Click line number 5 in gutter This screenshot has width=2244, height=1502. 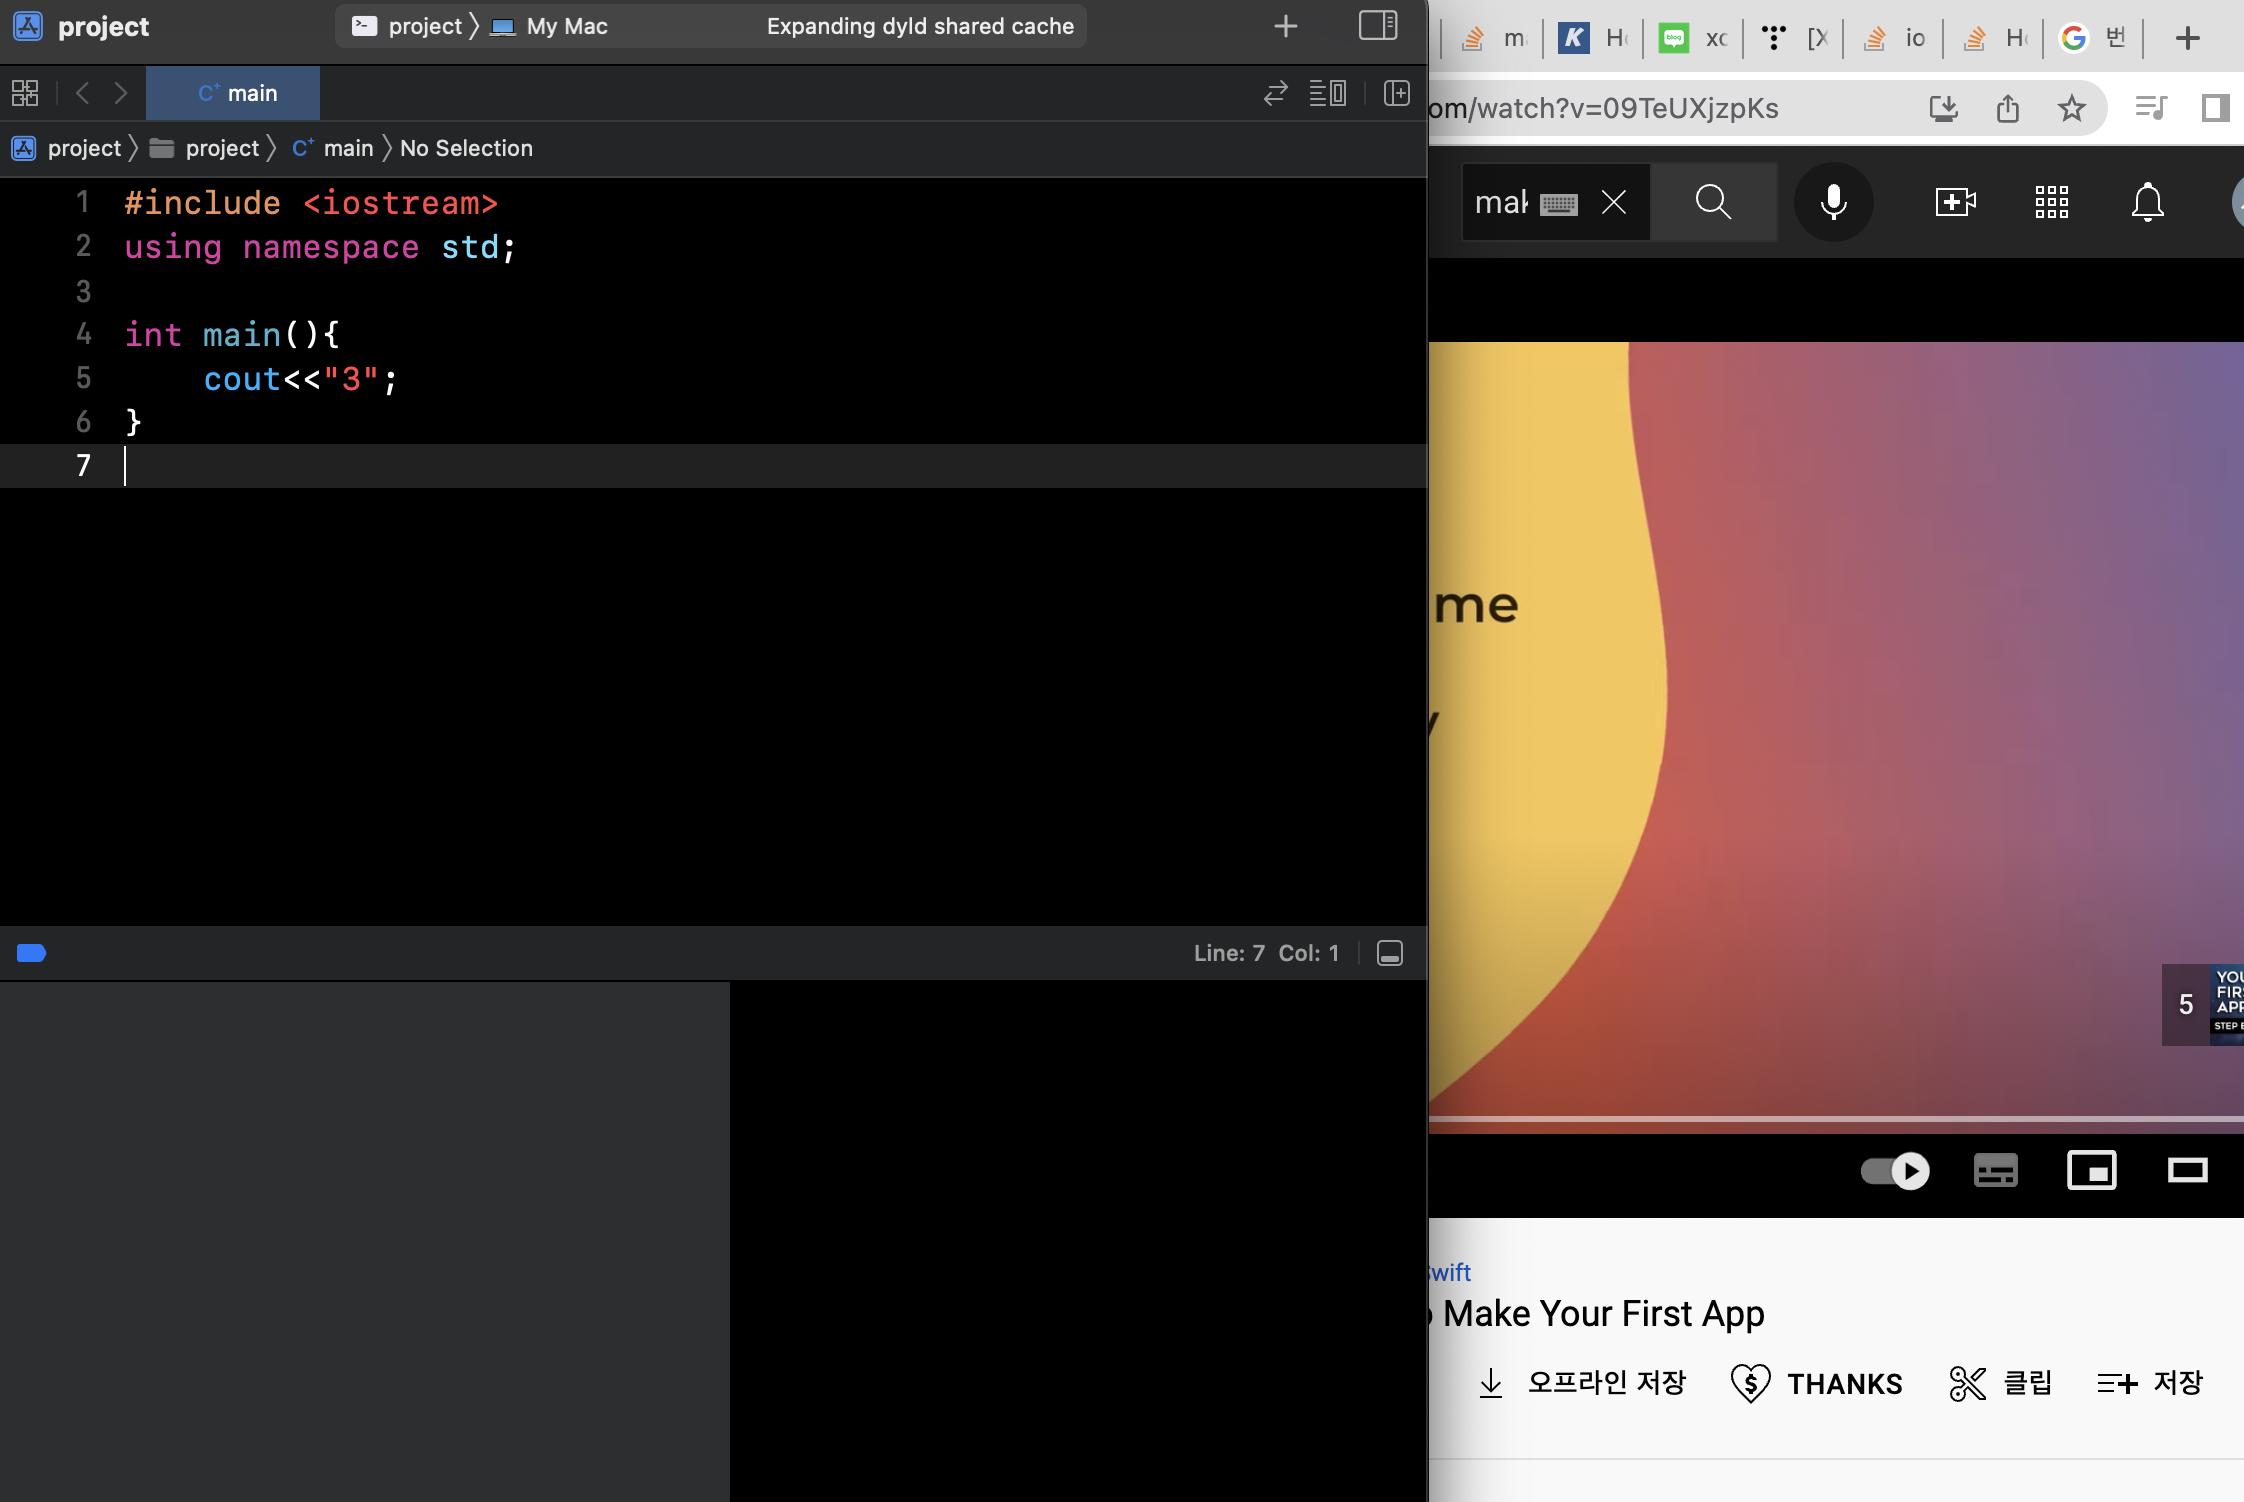coord(84,378)
